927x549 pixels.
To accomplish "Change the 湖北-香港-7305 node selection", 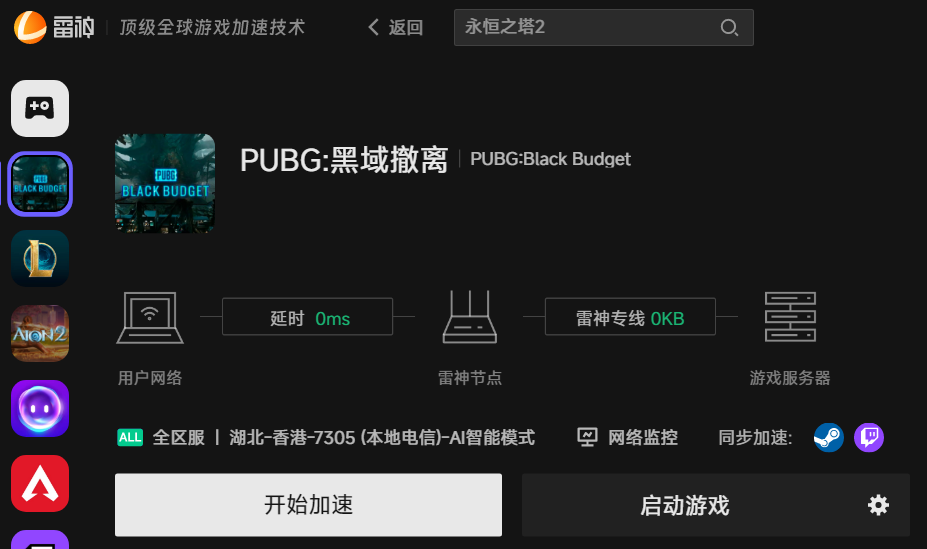I will point(382,437).
